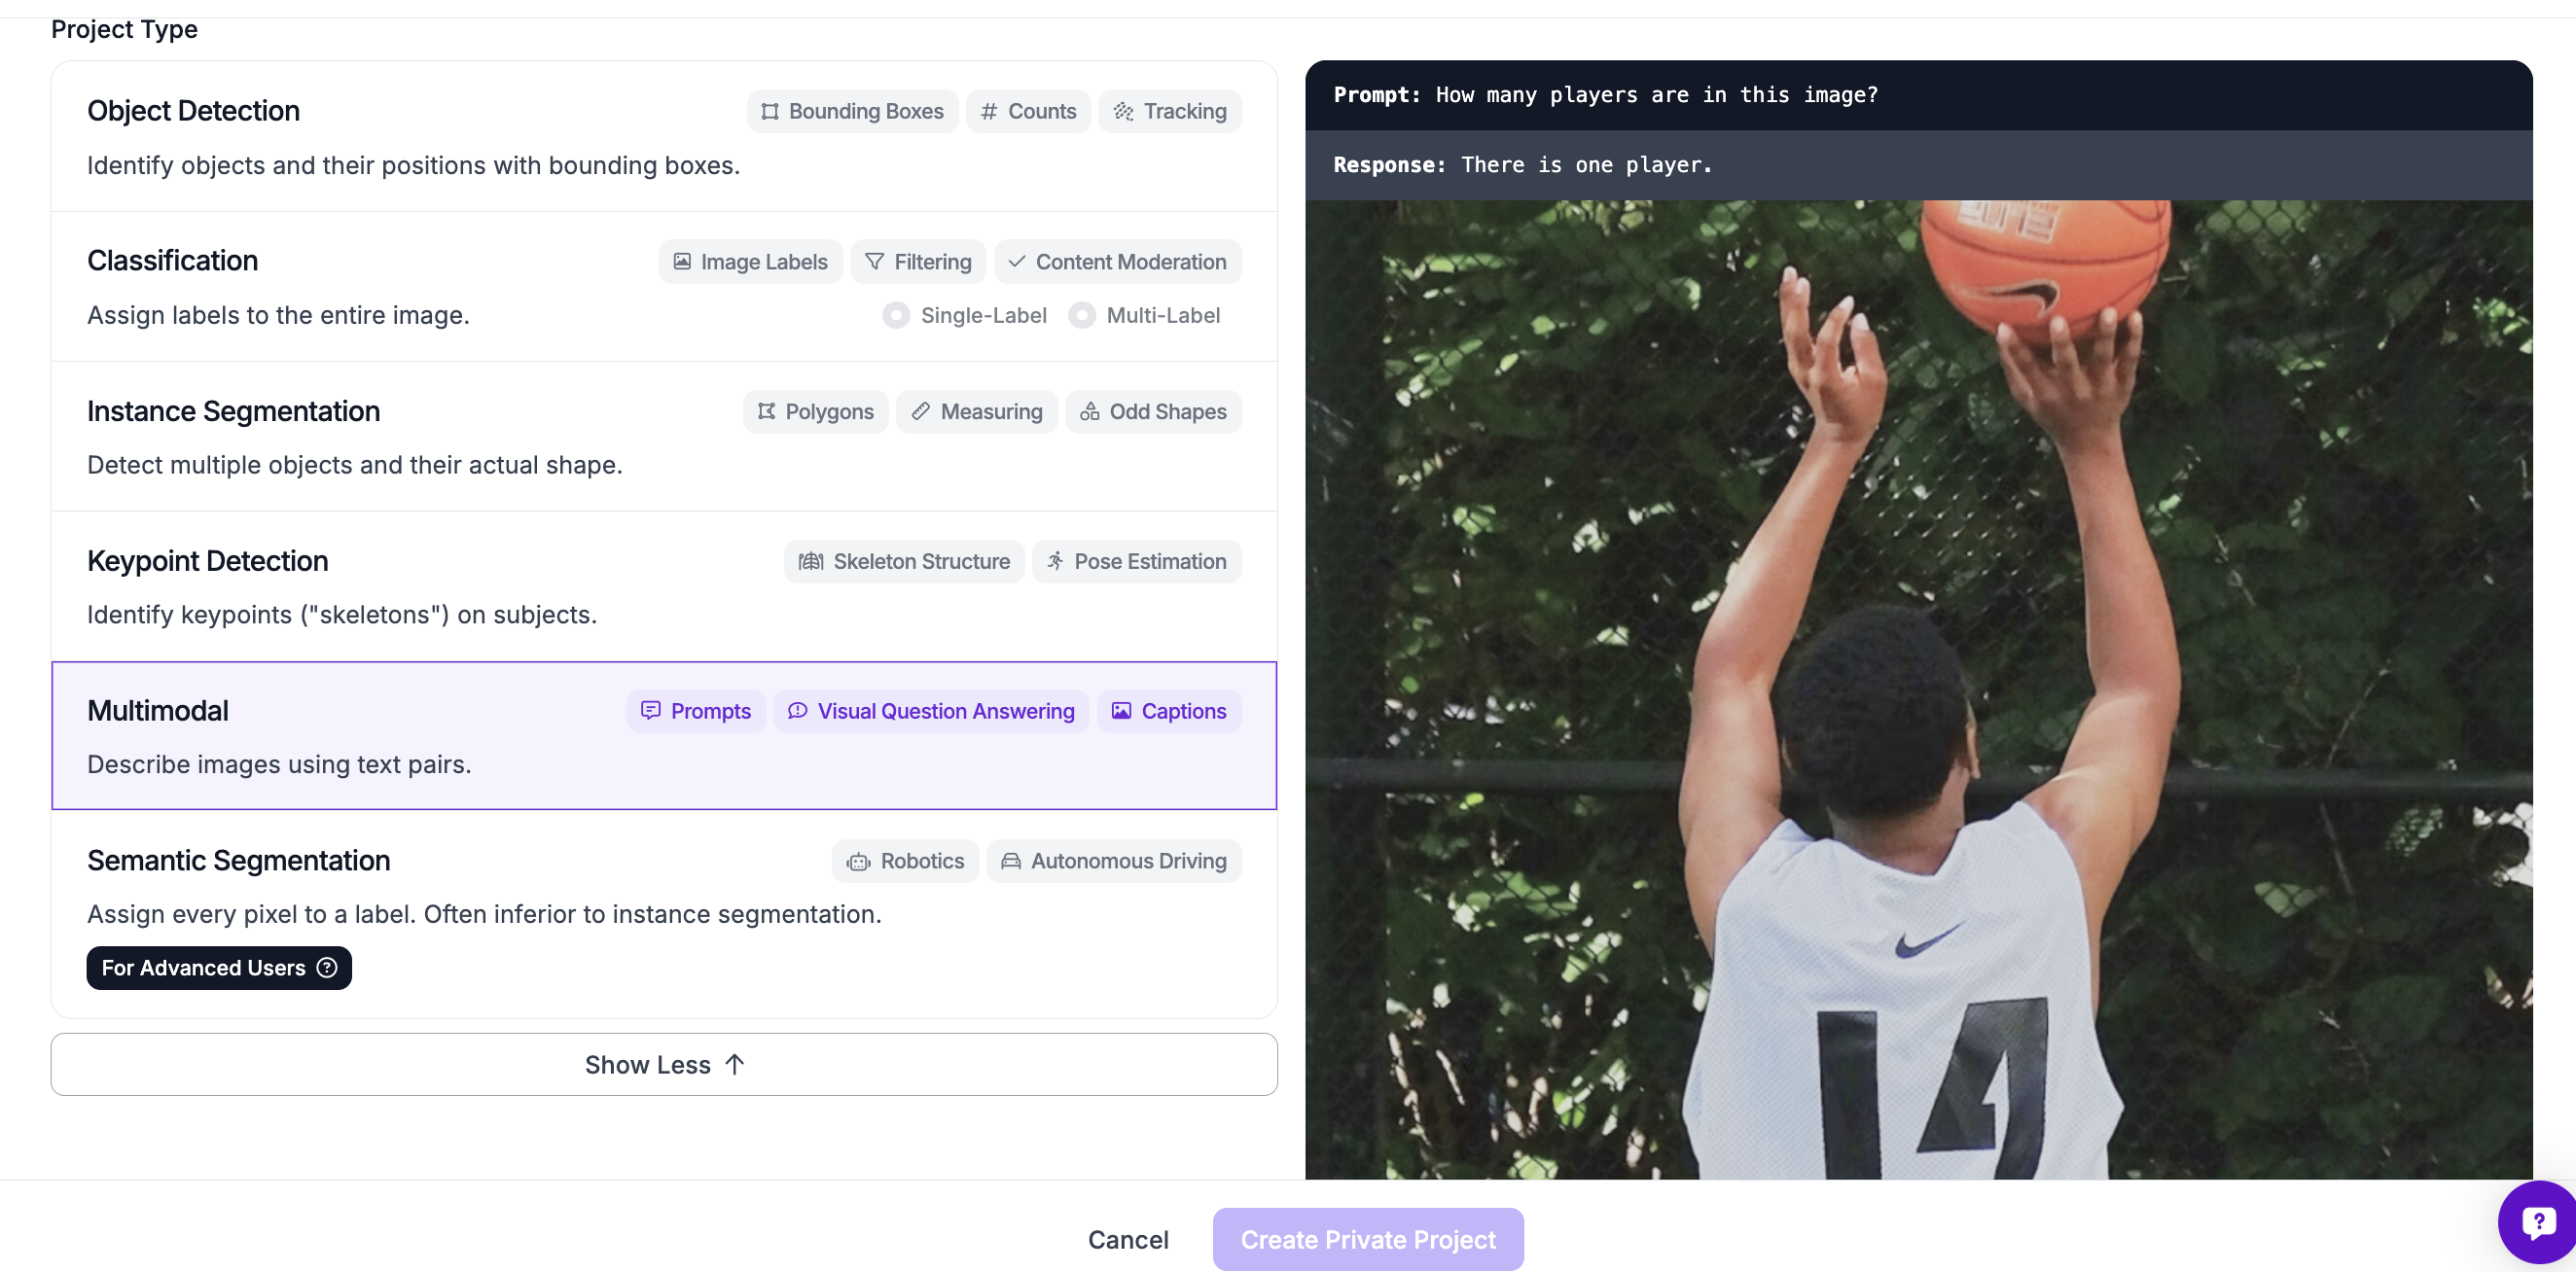
Task: Click the Visual Question Answering tag
Action: [931, 710]
